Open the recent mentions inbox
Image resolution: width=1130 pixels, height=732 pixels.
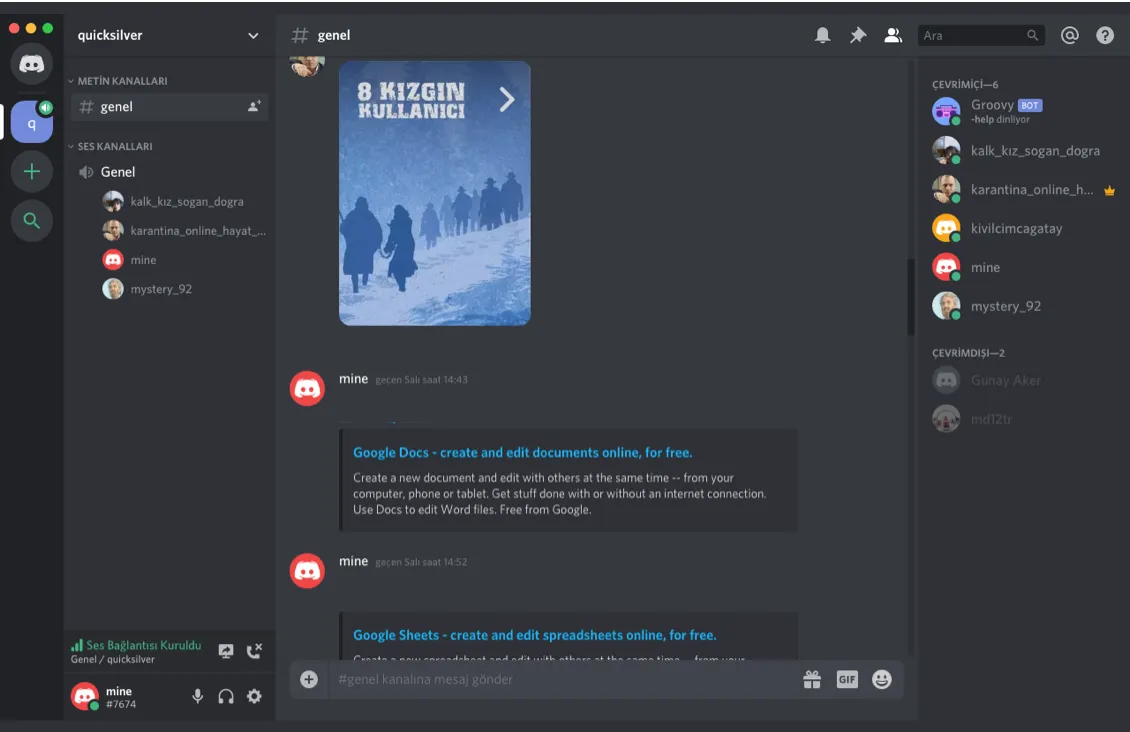1069,34
